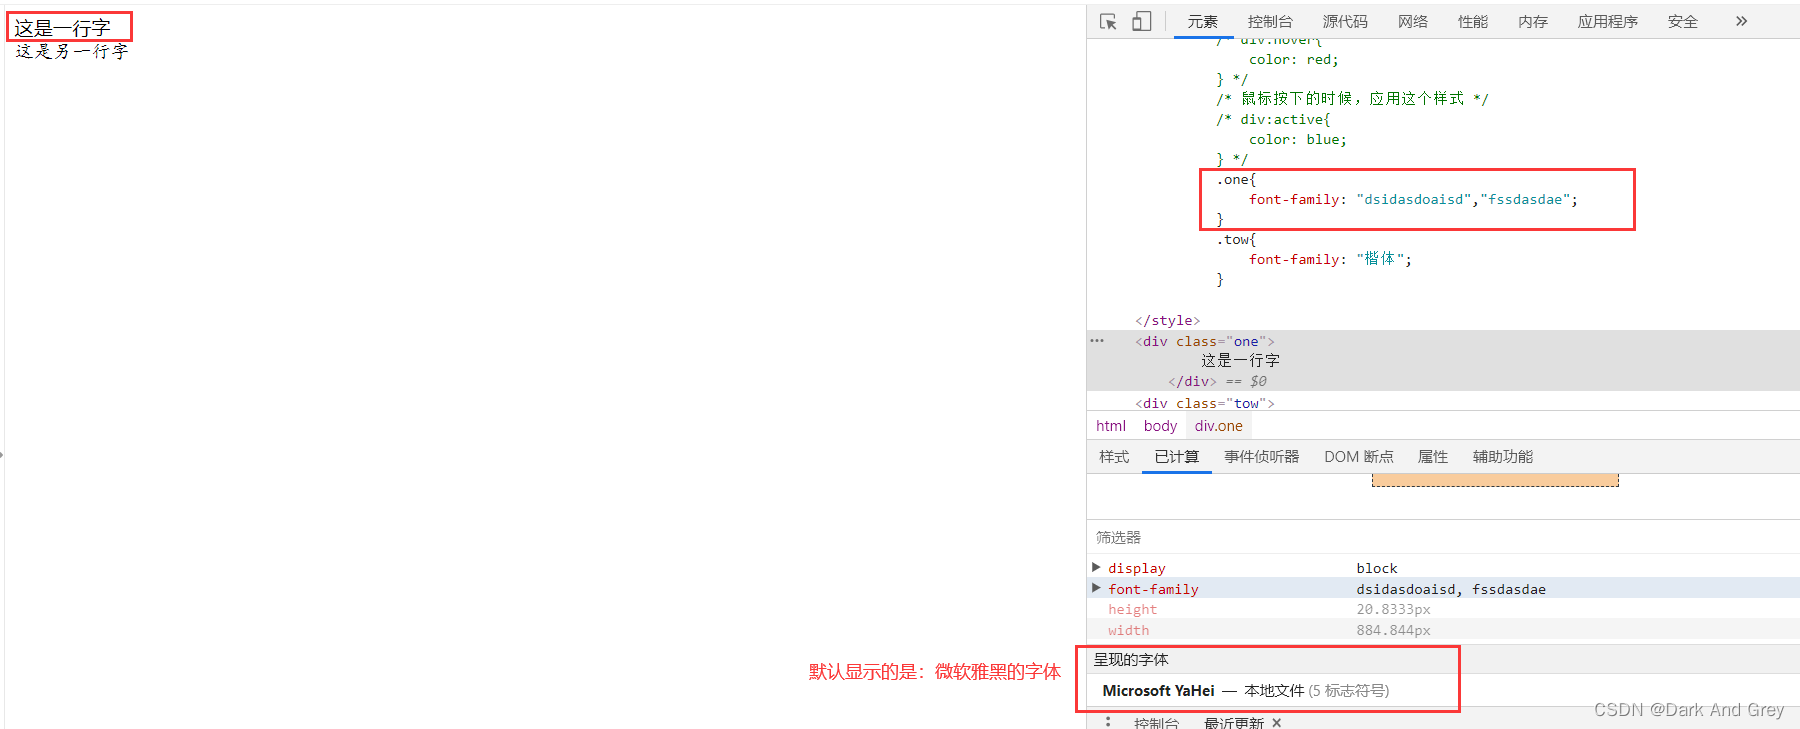Open the 源代码 tab

[x=1345, y=21]
